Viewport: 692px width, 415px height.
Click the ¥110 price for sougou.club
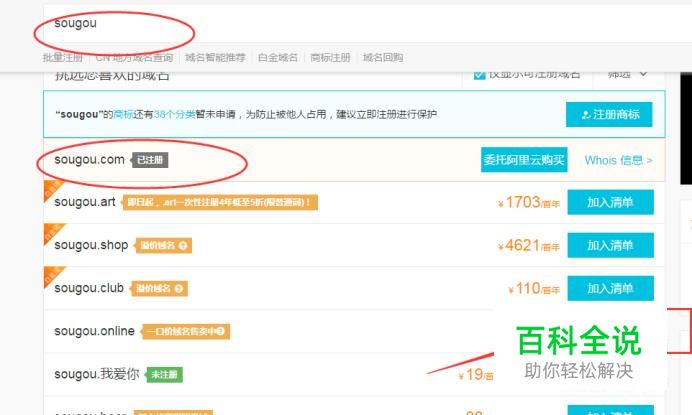(534, 289)
